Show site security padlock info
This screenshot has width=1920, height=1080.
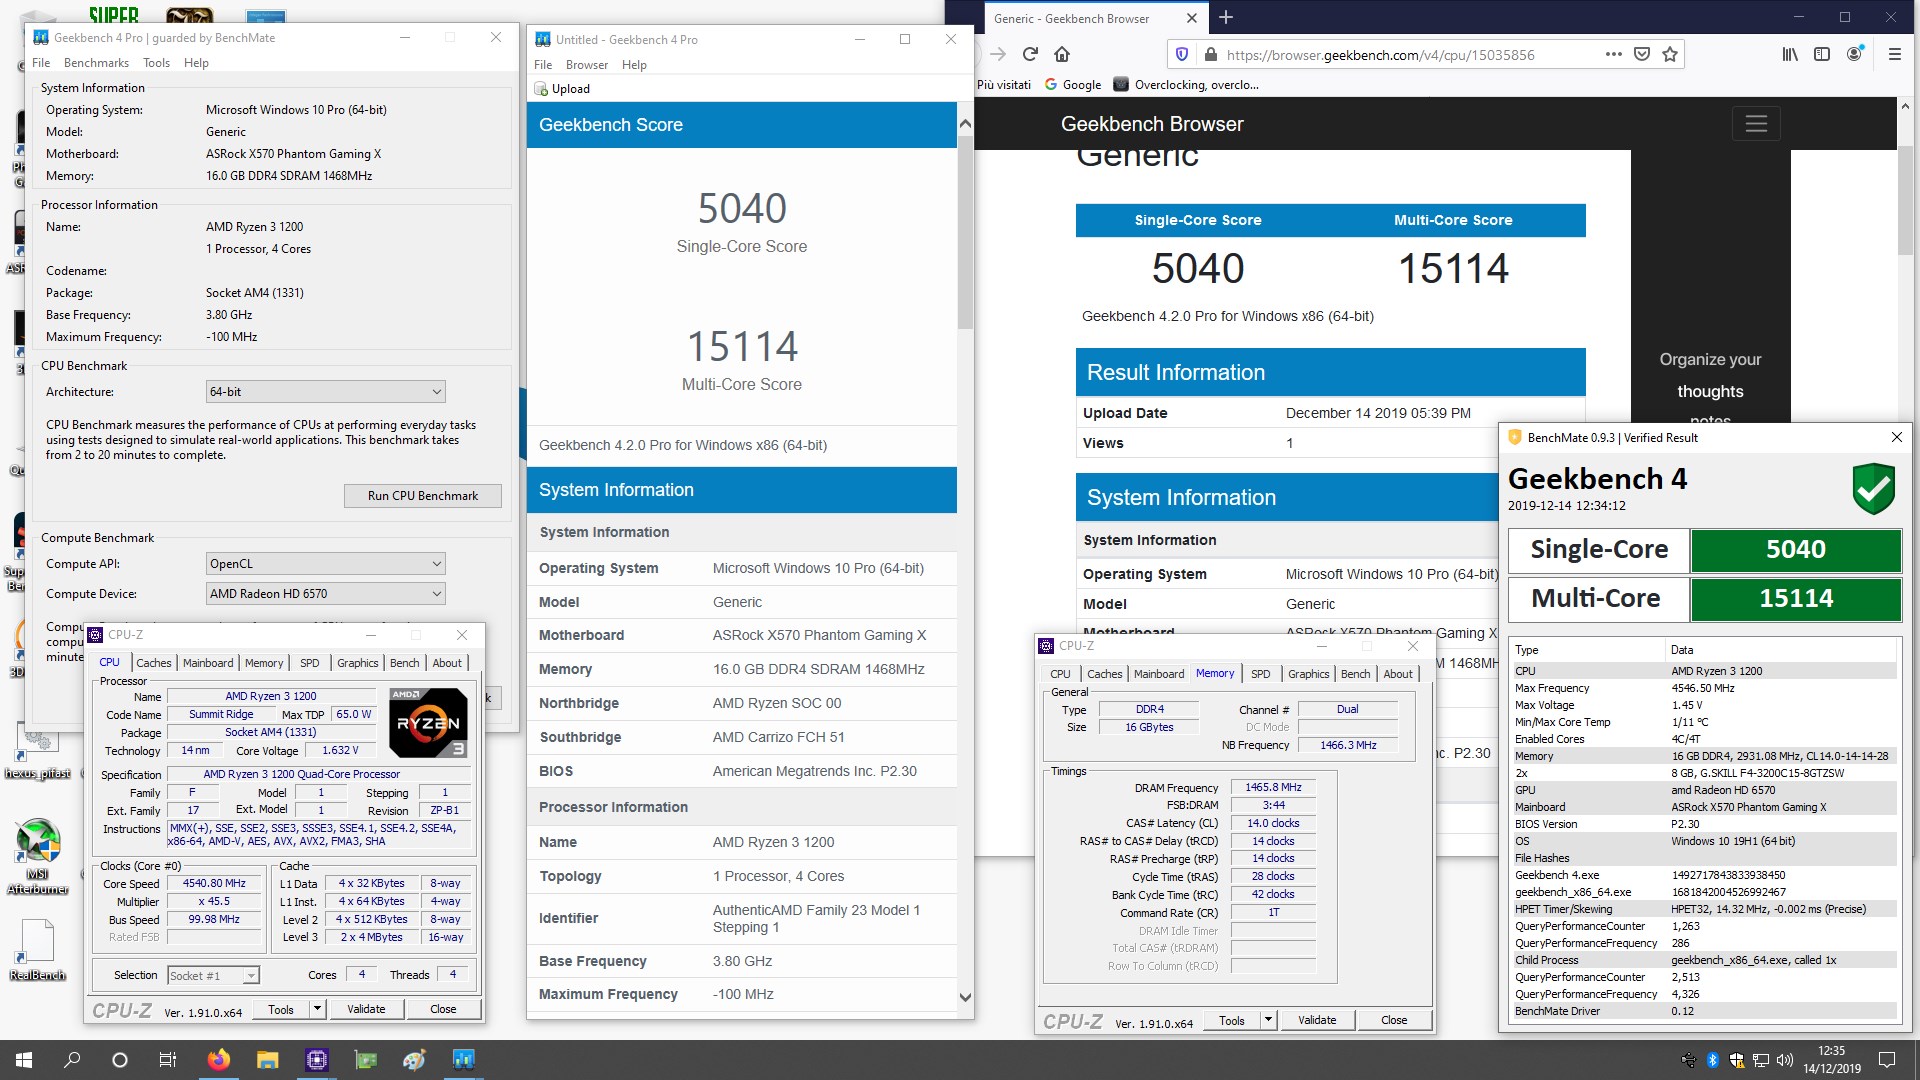[x=1210, y=54]
